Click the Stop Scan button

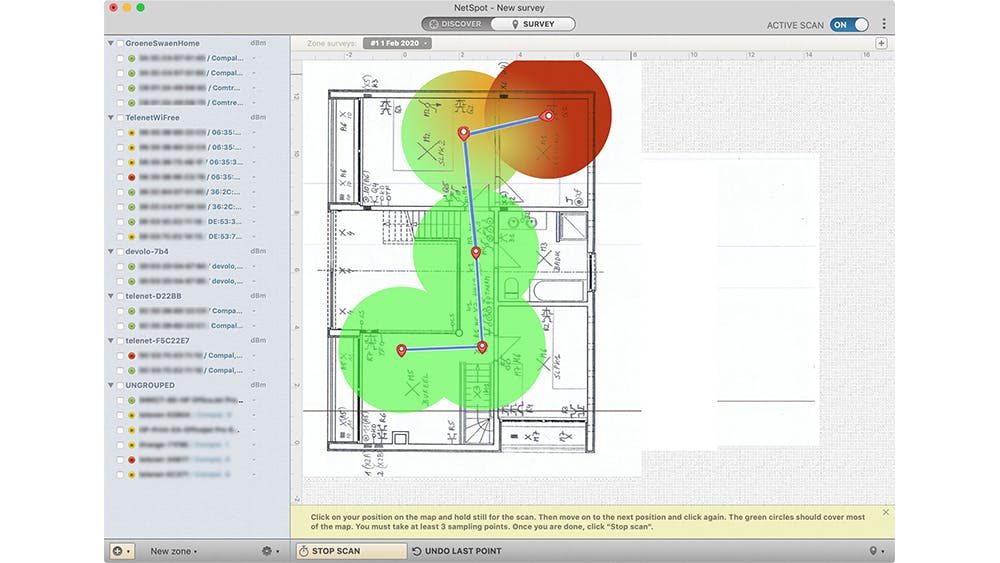coord(351,551)
